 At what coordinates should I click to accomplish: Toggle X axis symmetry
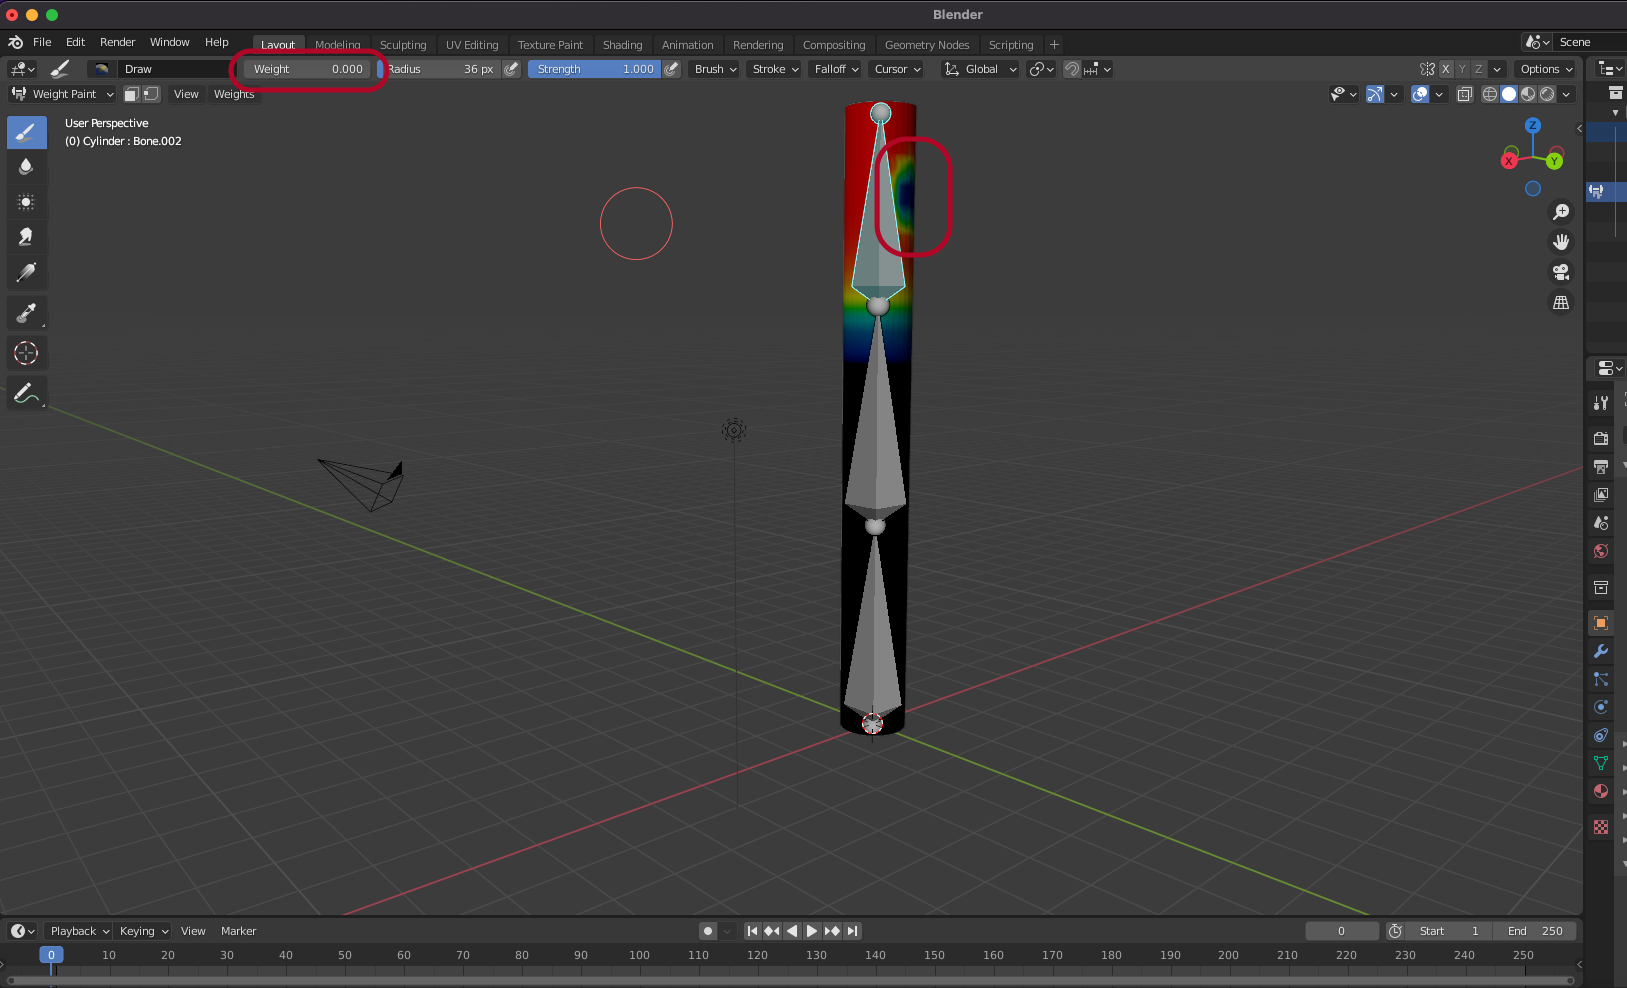pos(1446,69)
